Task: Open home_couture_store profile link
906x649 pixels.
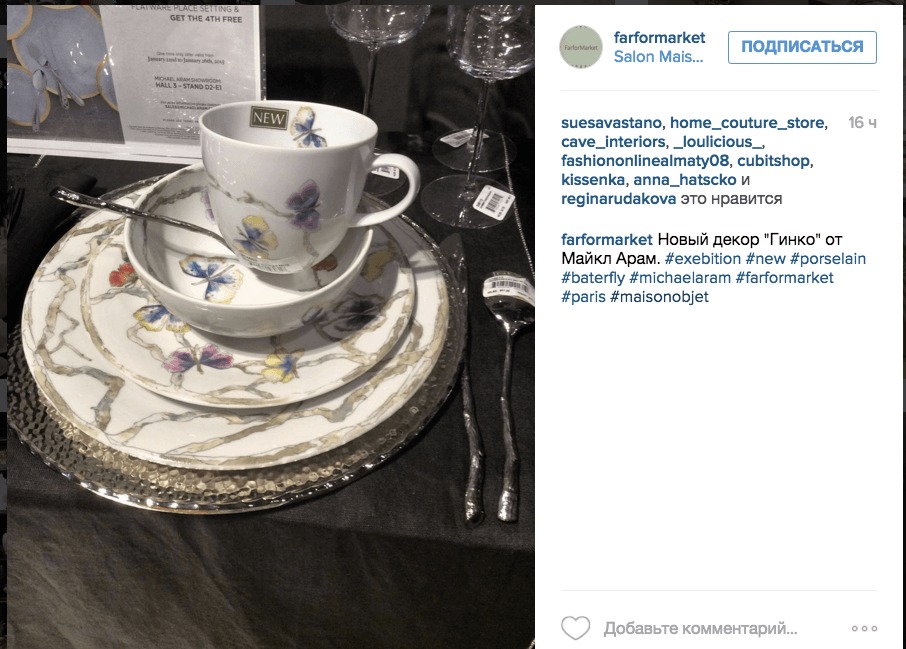Action: (x=747, y=123)
